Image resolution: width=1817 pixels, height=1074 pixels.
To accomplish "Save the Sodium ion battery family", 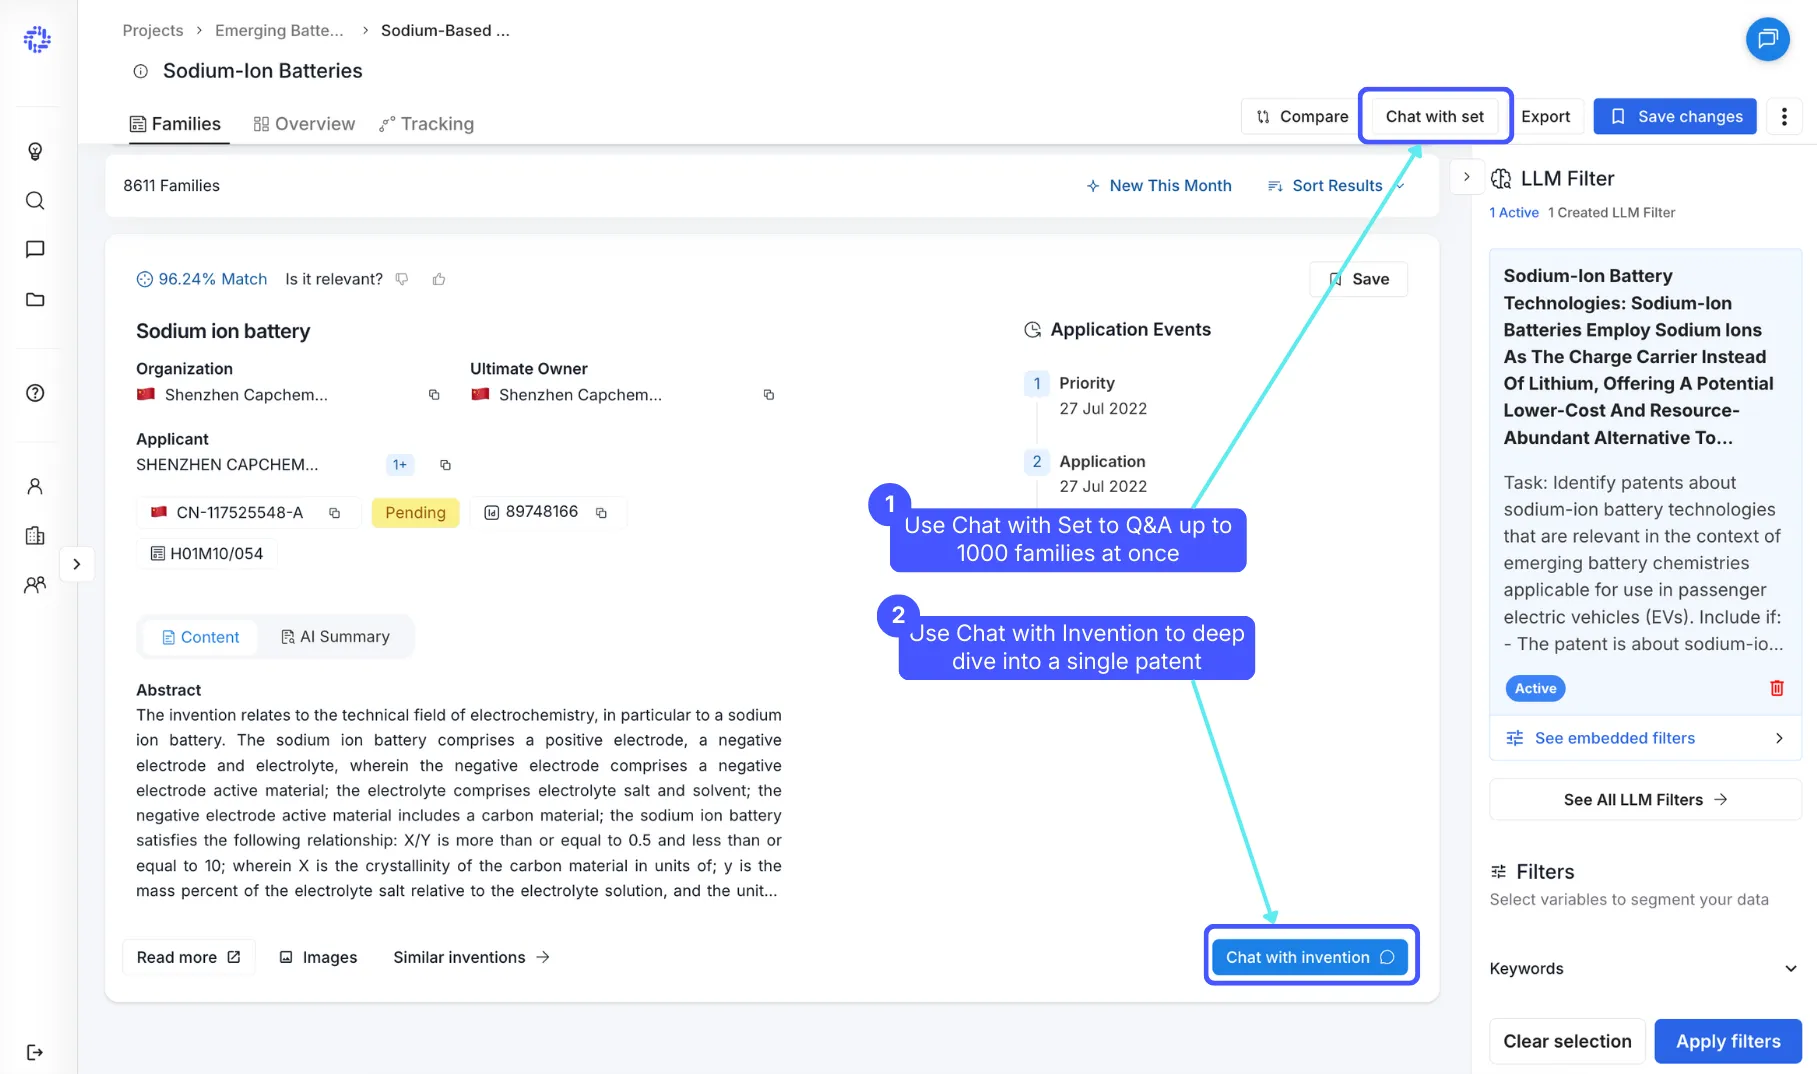I will [1359, 279].
